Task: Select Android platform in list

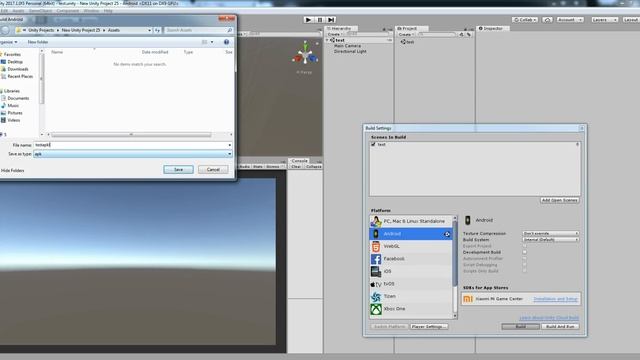Action: click(411, 234)
